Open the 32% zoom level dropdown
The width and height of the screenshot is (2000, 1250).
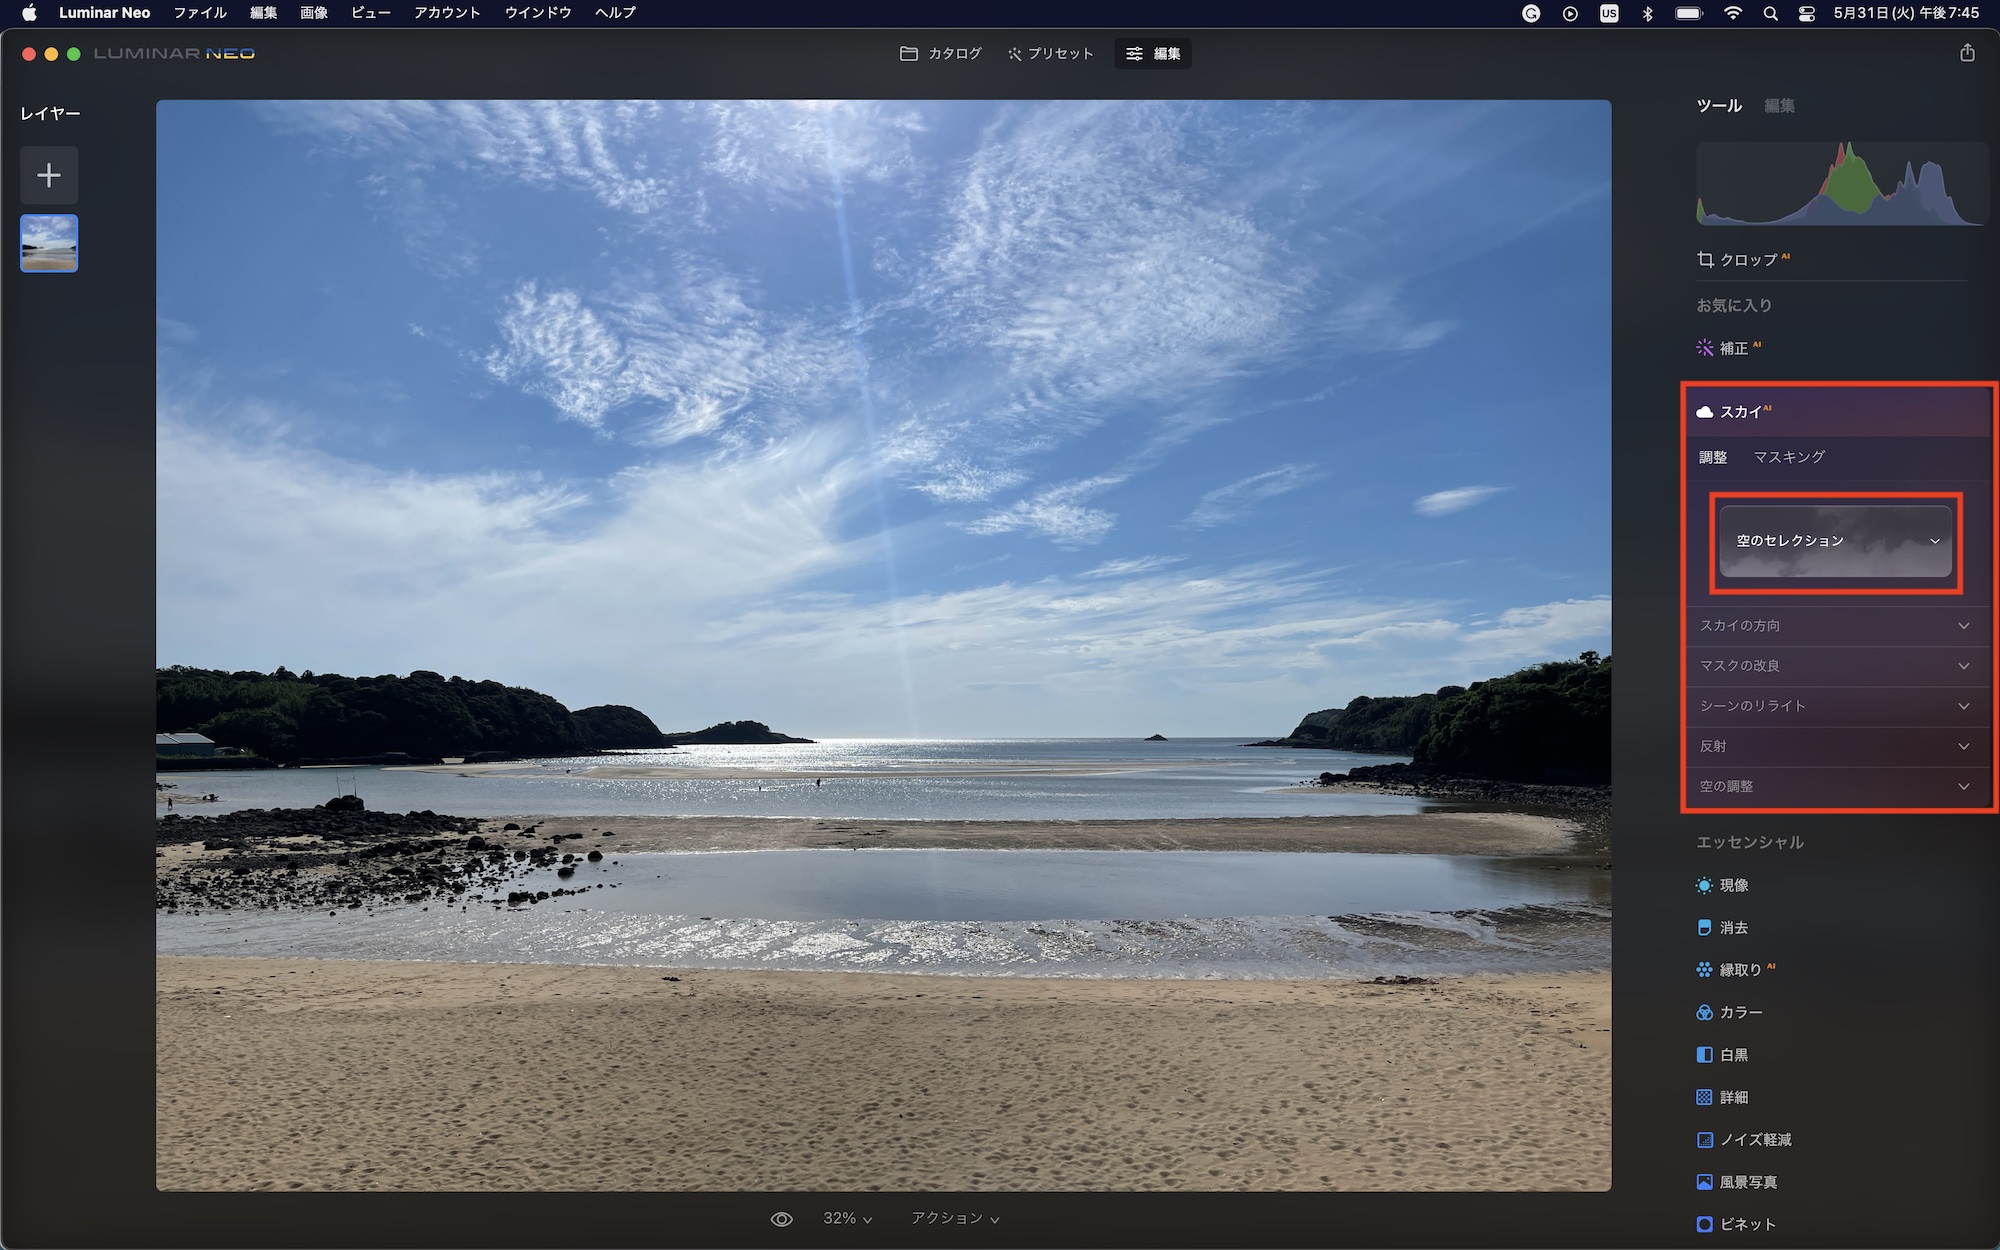coord(846,1219)
